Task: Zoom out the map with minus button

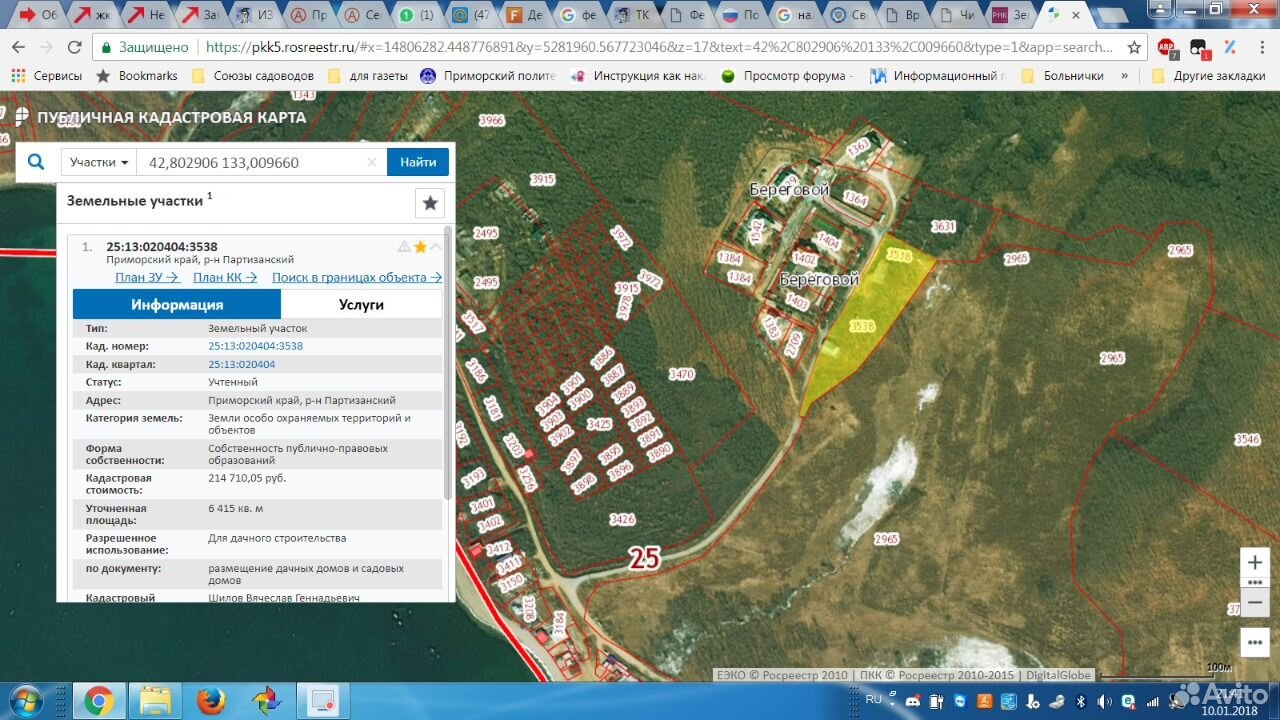Action: coord(1255,602)
